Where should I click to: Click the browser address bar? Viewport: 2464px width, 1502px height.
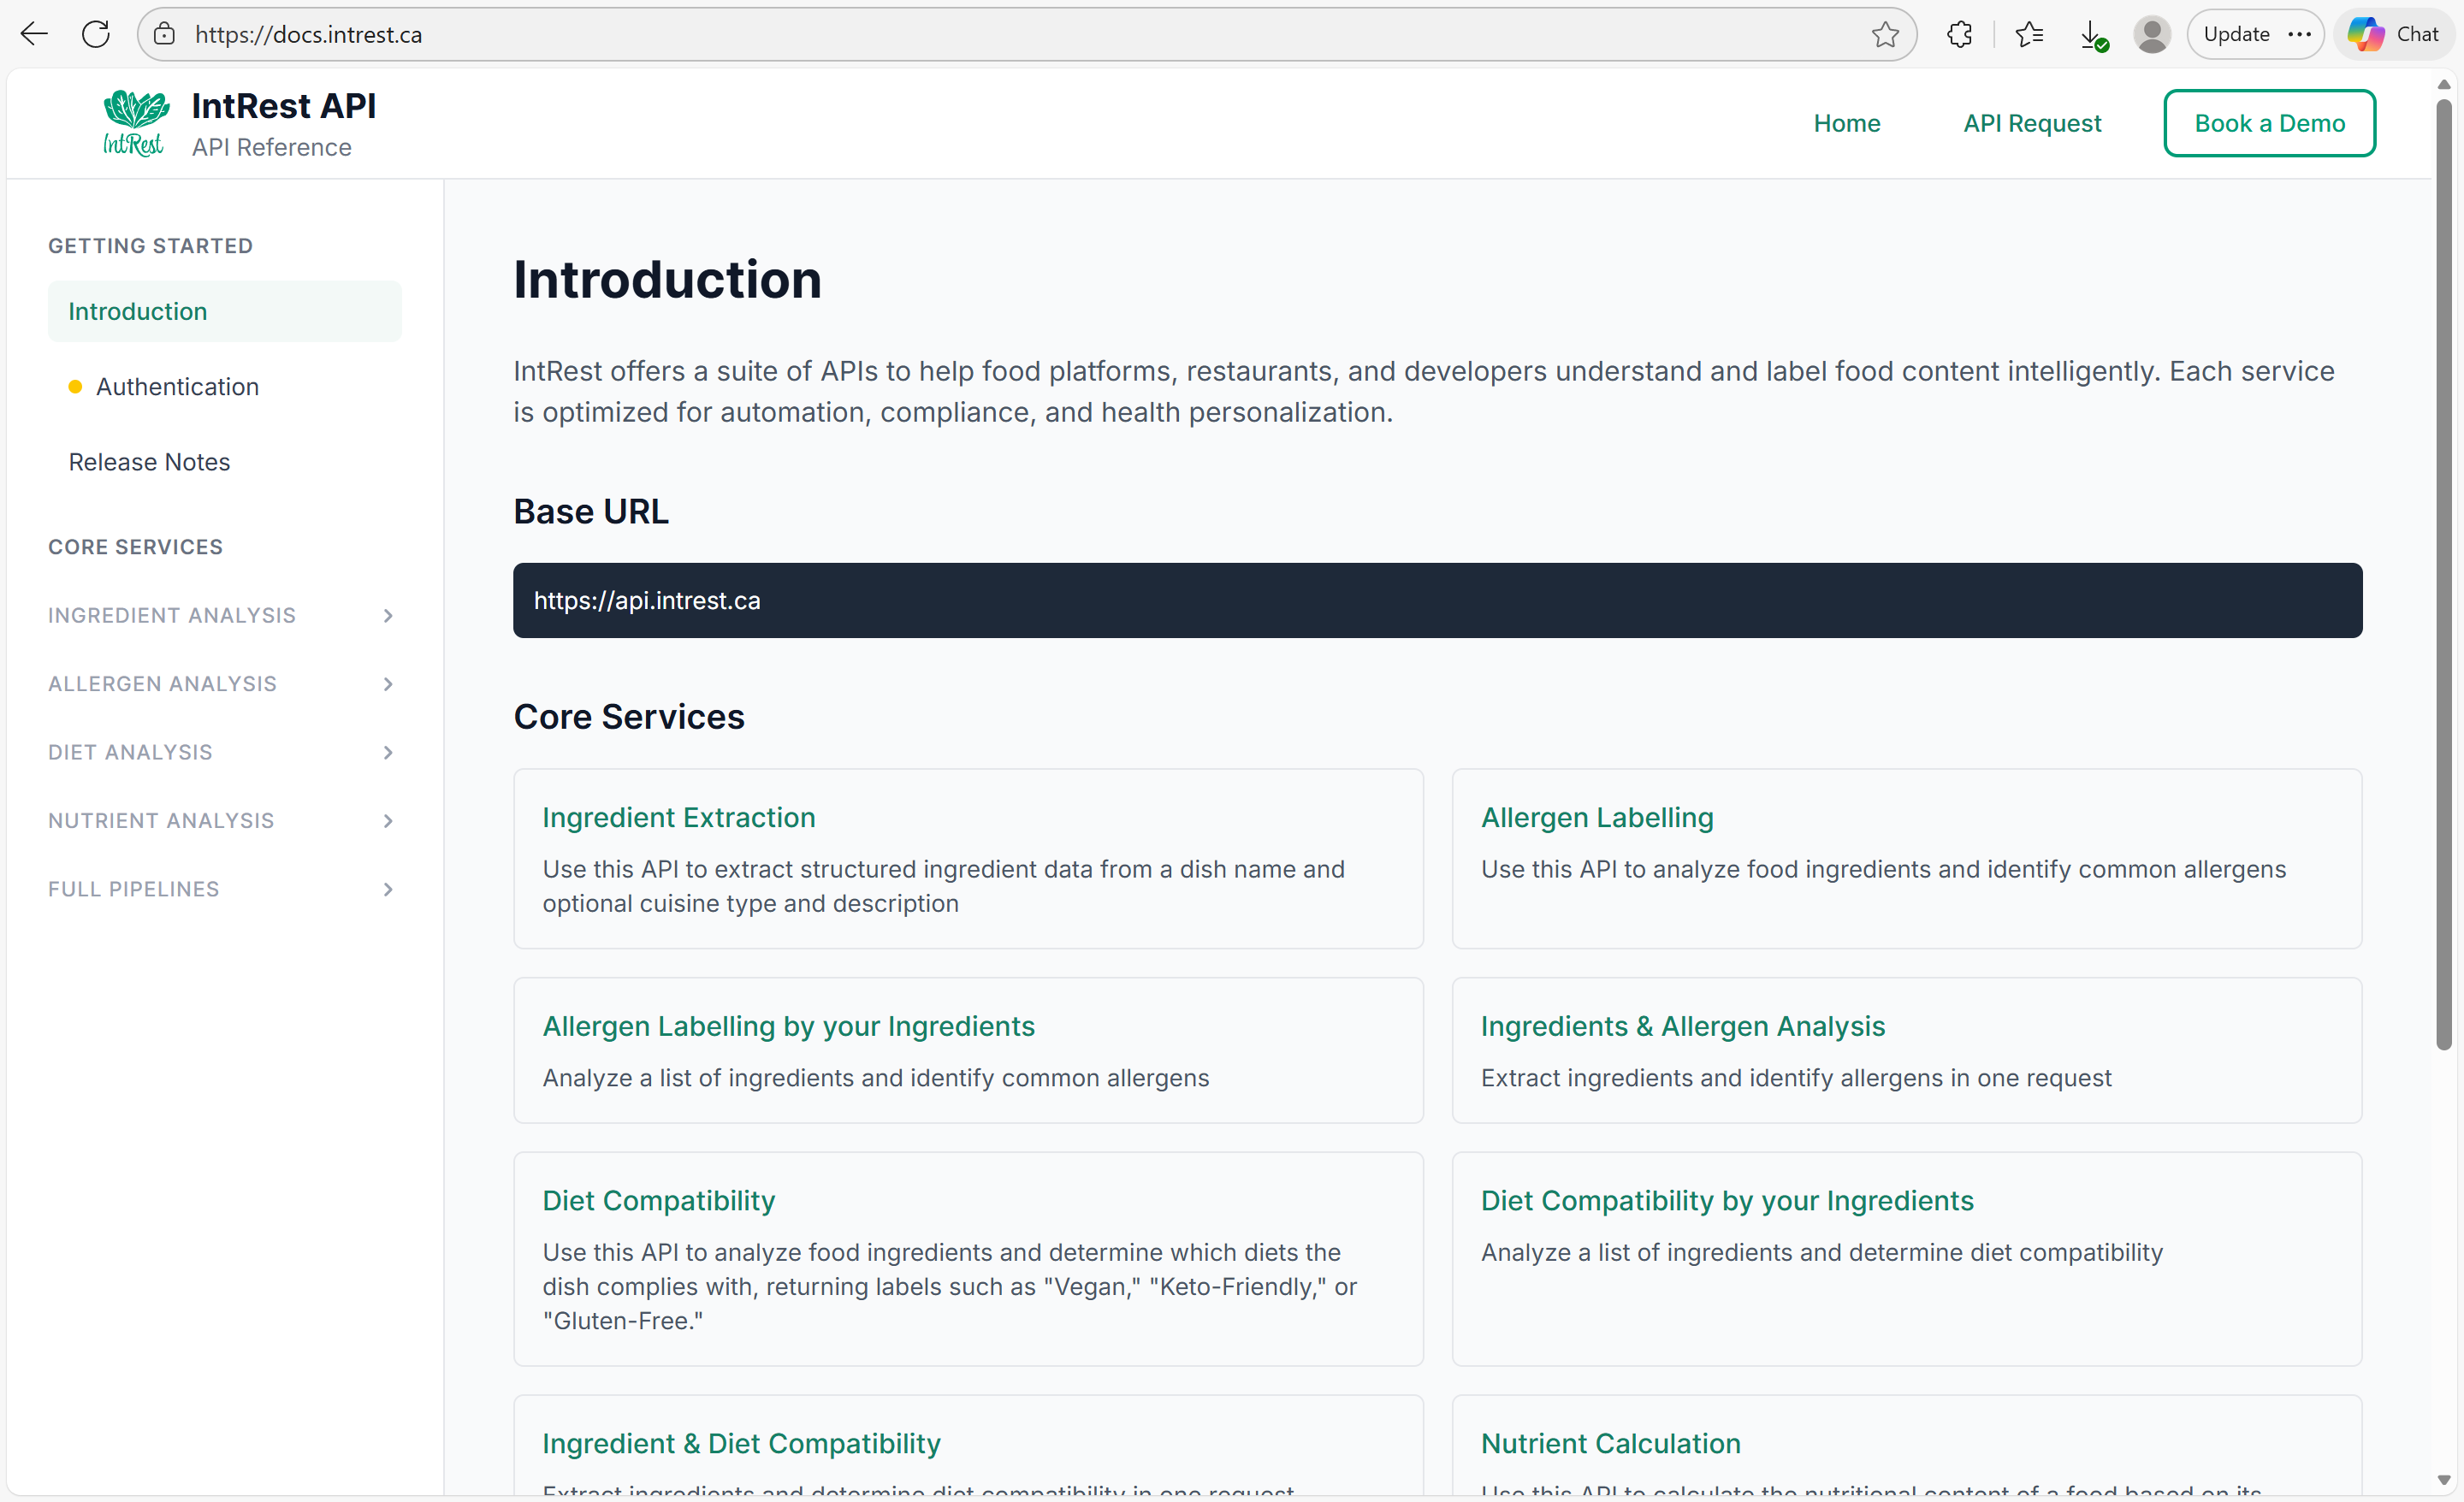(1000, 34)
